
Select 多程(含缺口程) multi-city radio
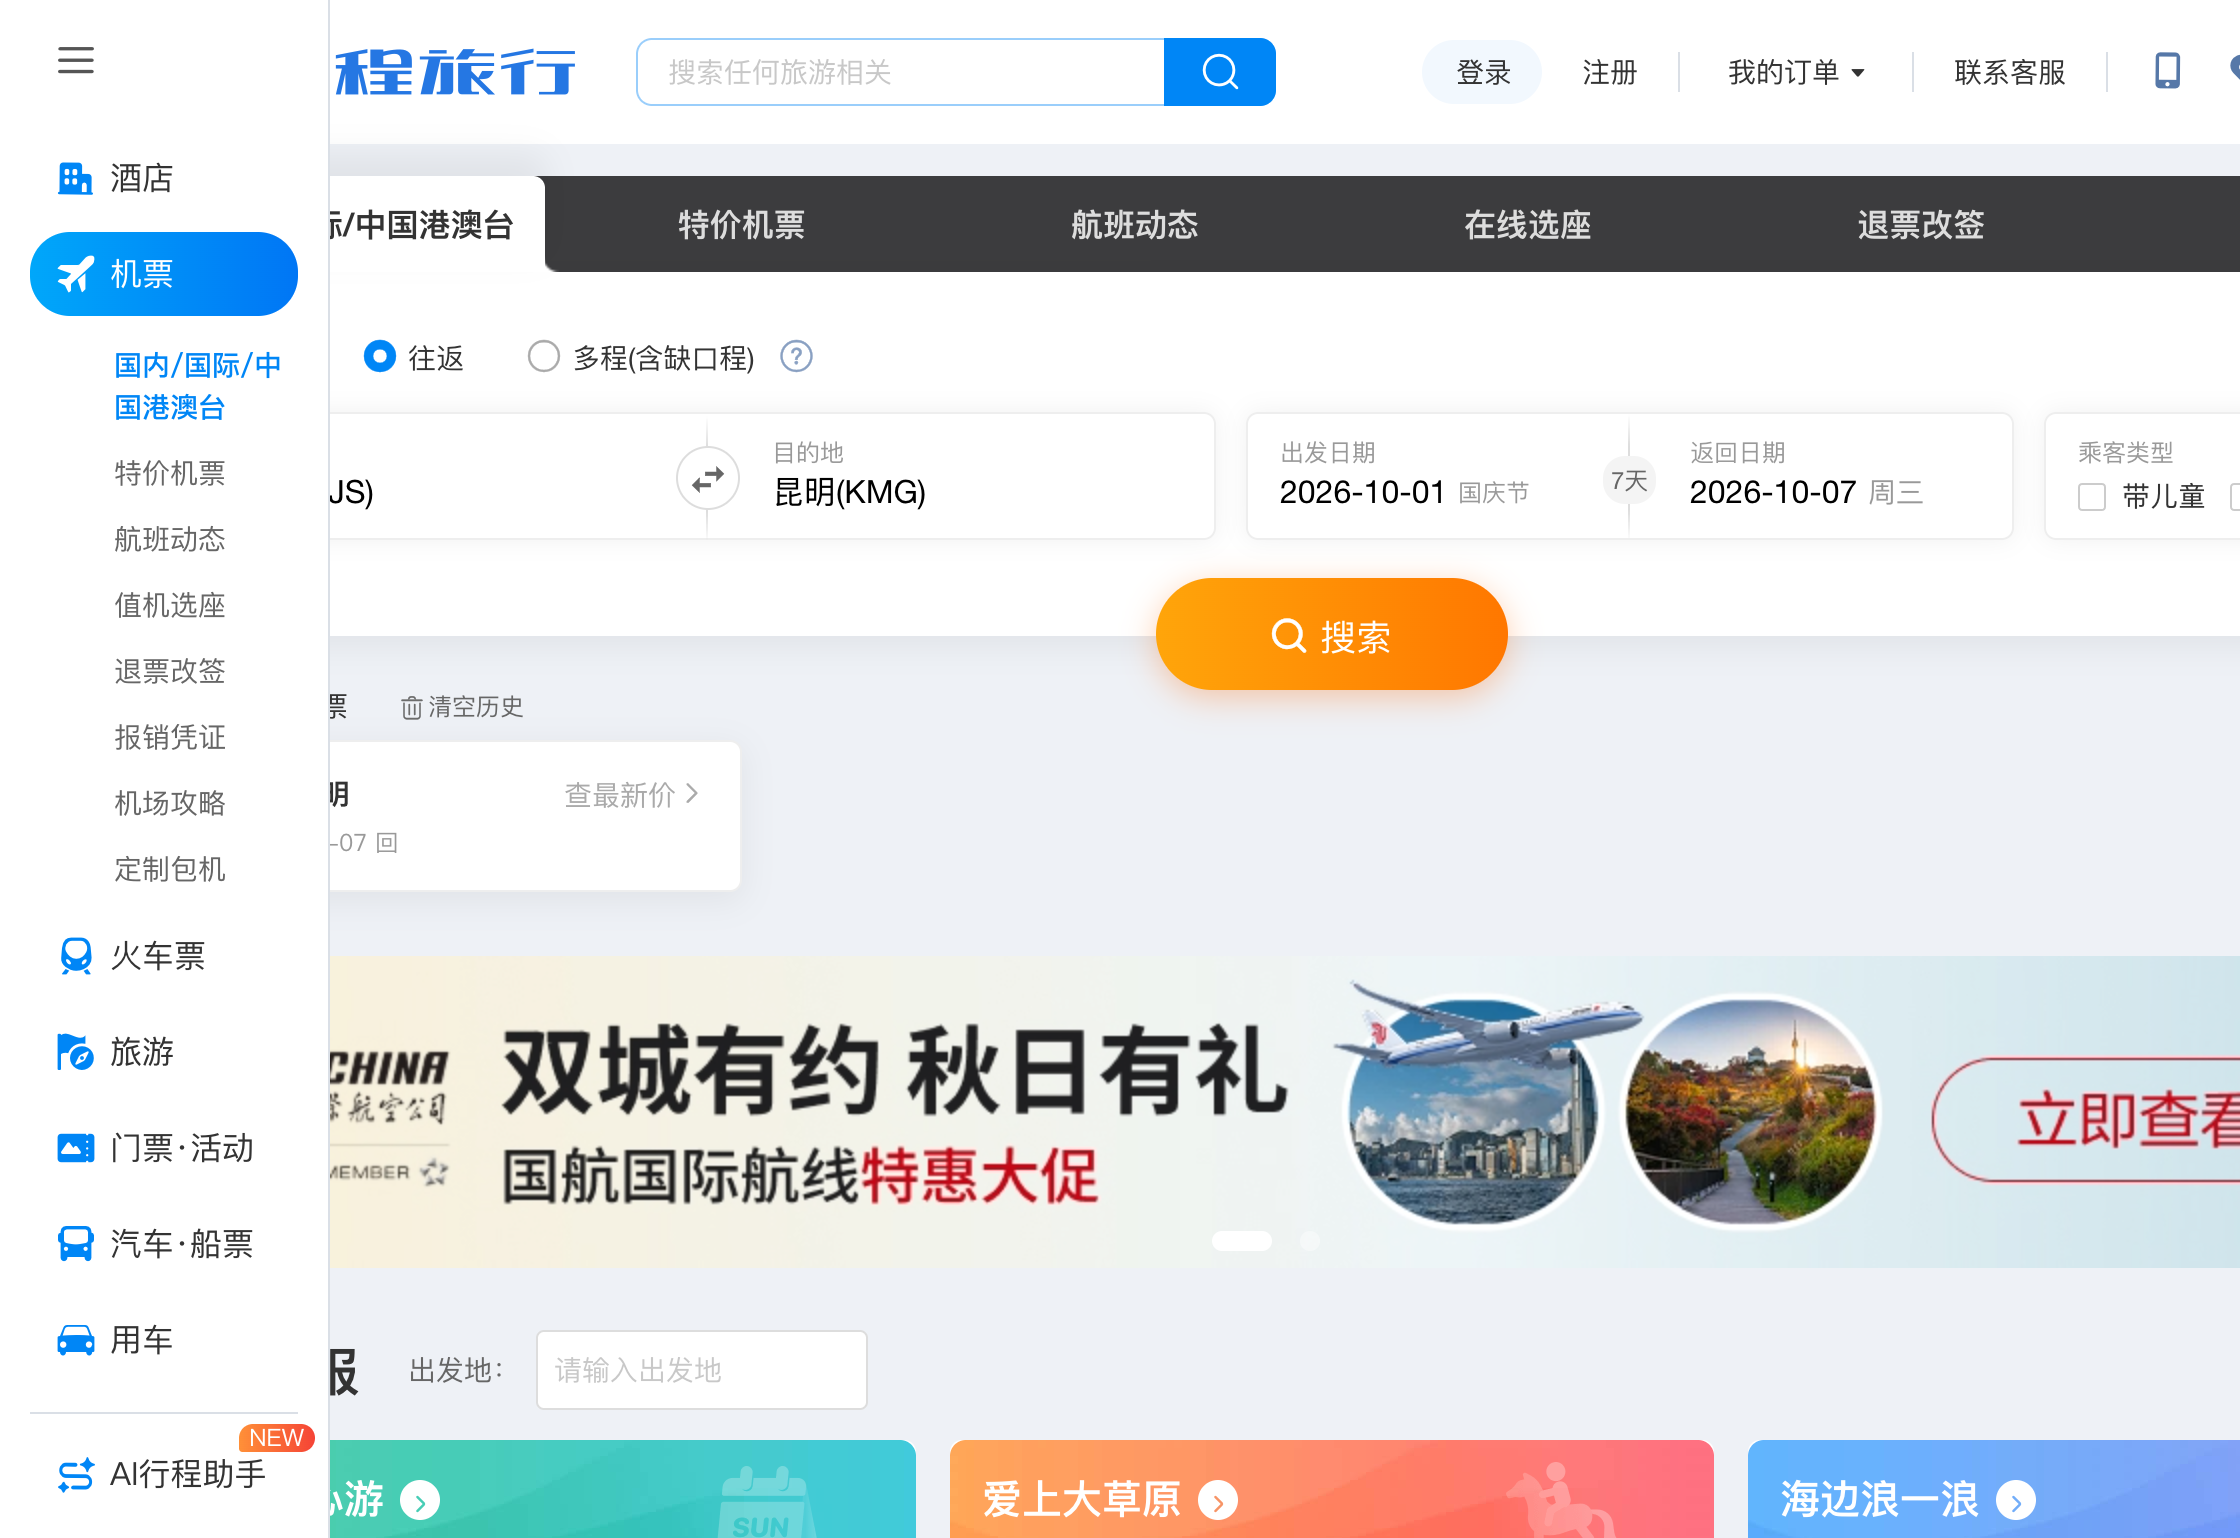pyautogui.click(x=543, y=356)
